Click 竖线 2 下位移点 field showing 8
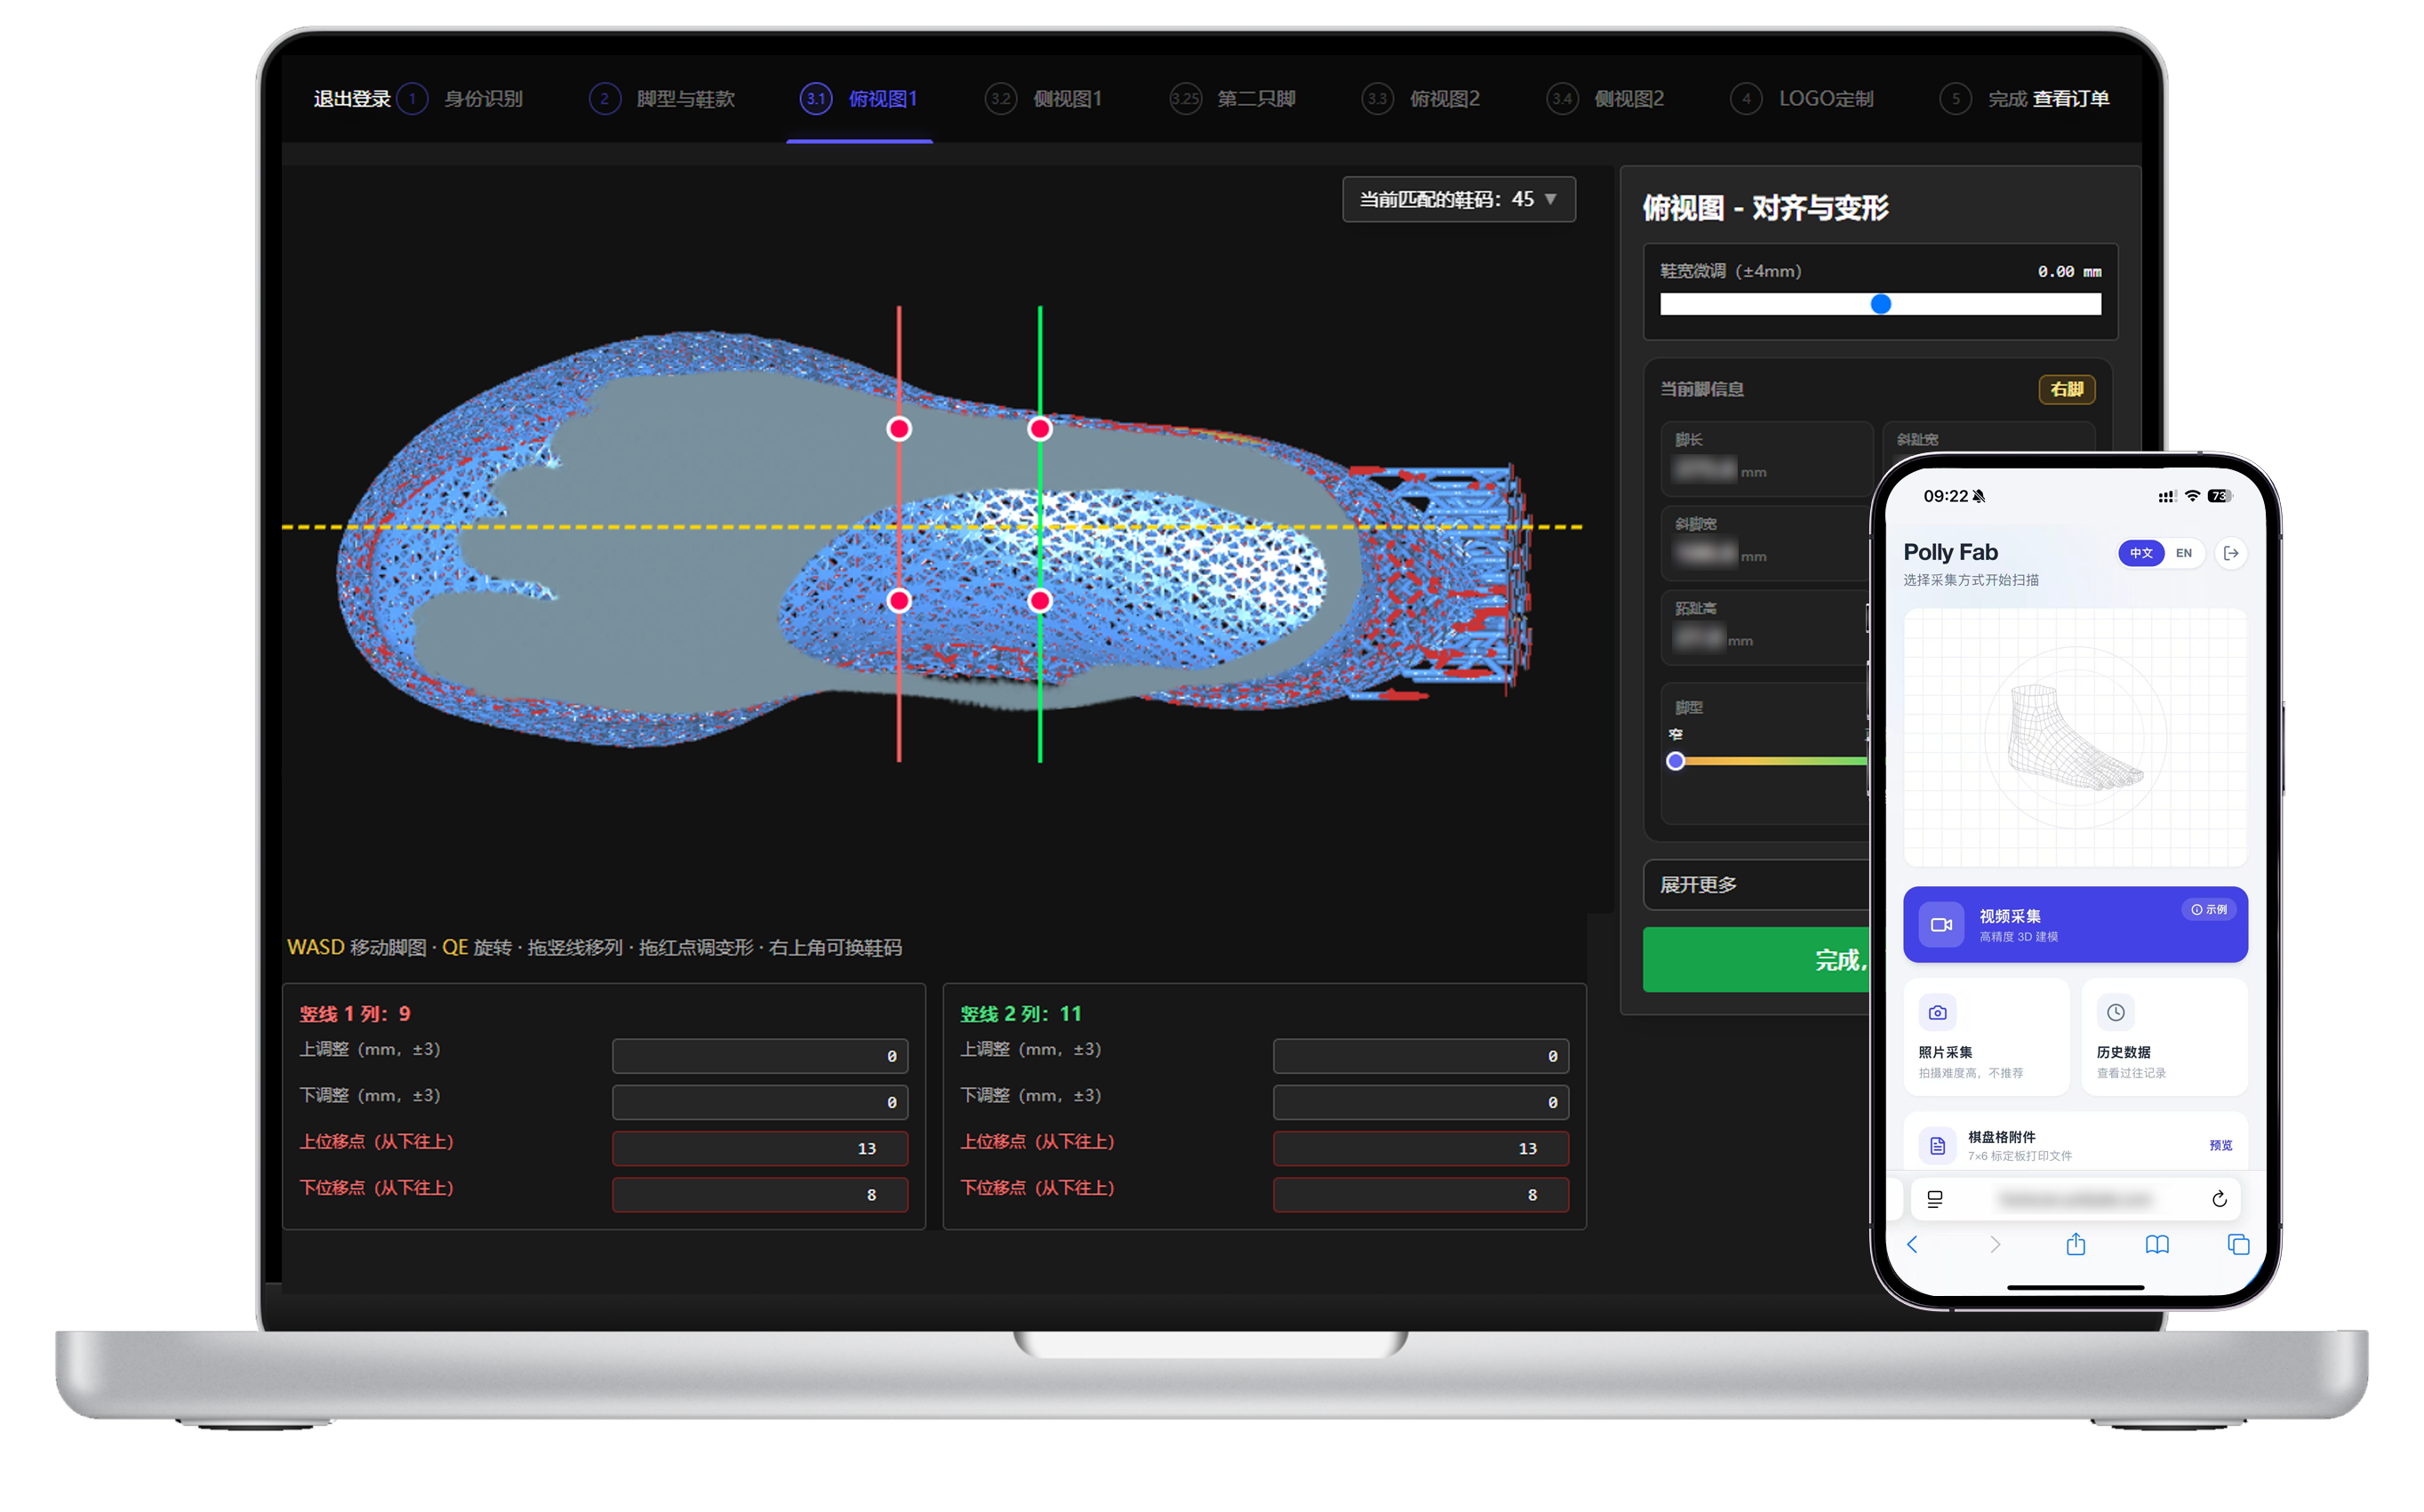2424x1512 pixels. pos(1421,1195)
